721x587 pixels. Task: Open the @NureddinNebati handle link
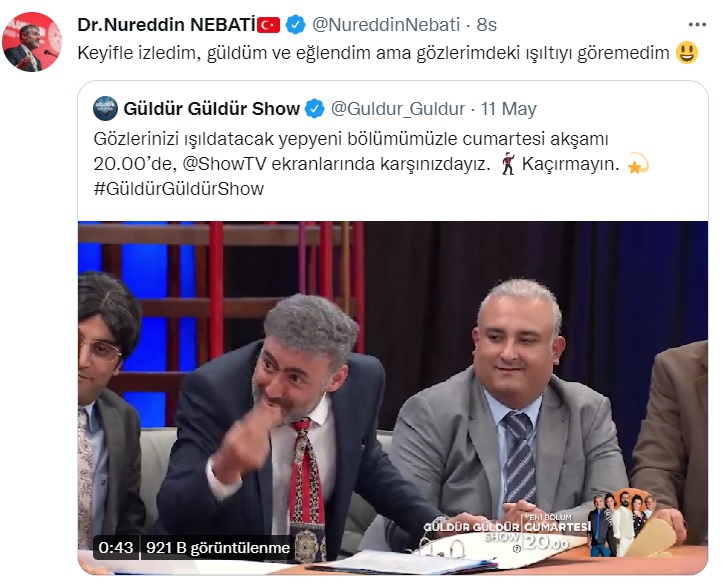tap(386, 25)
